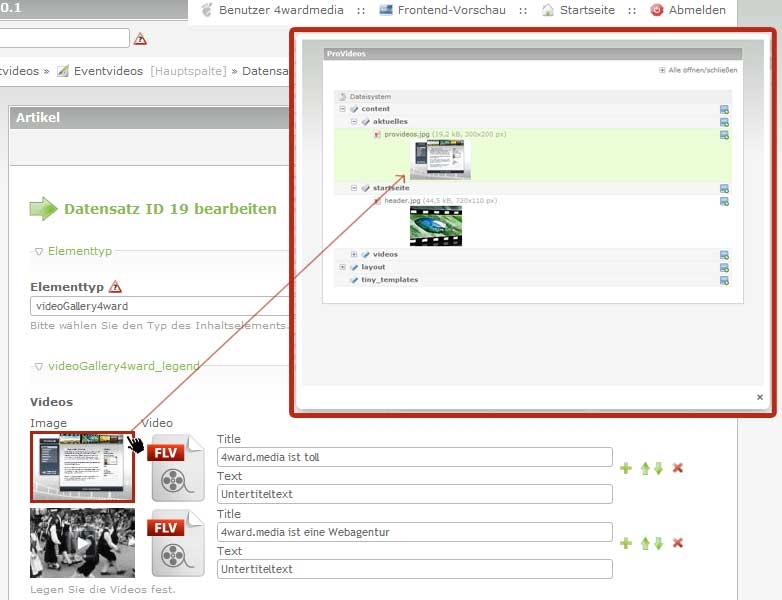Collapse the content folder in file tree
Viewport: 782px width, 600px height.
coord(342,109)
